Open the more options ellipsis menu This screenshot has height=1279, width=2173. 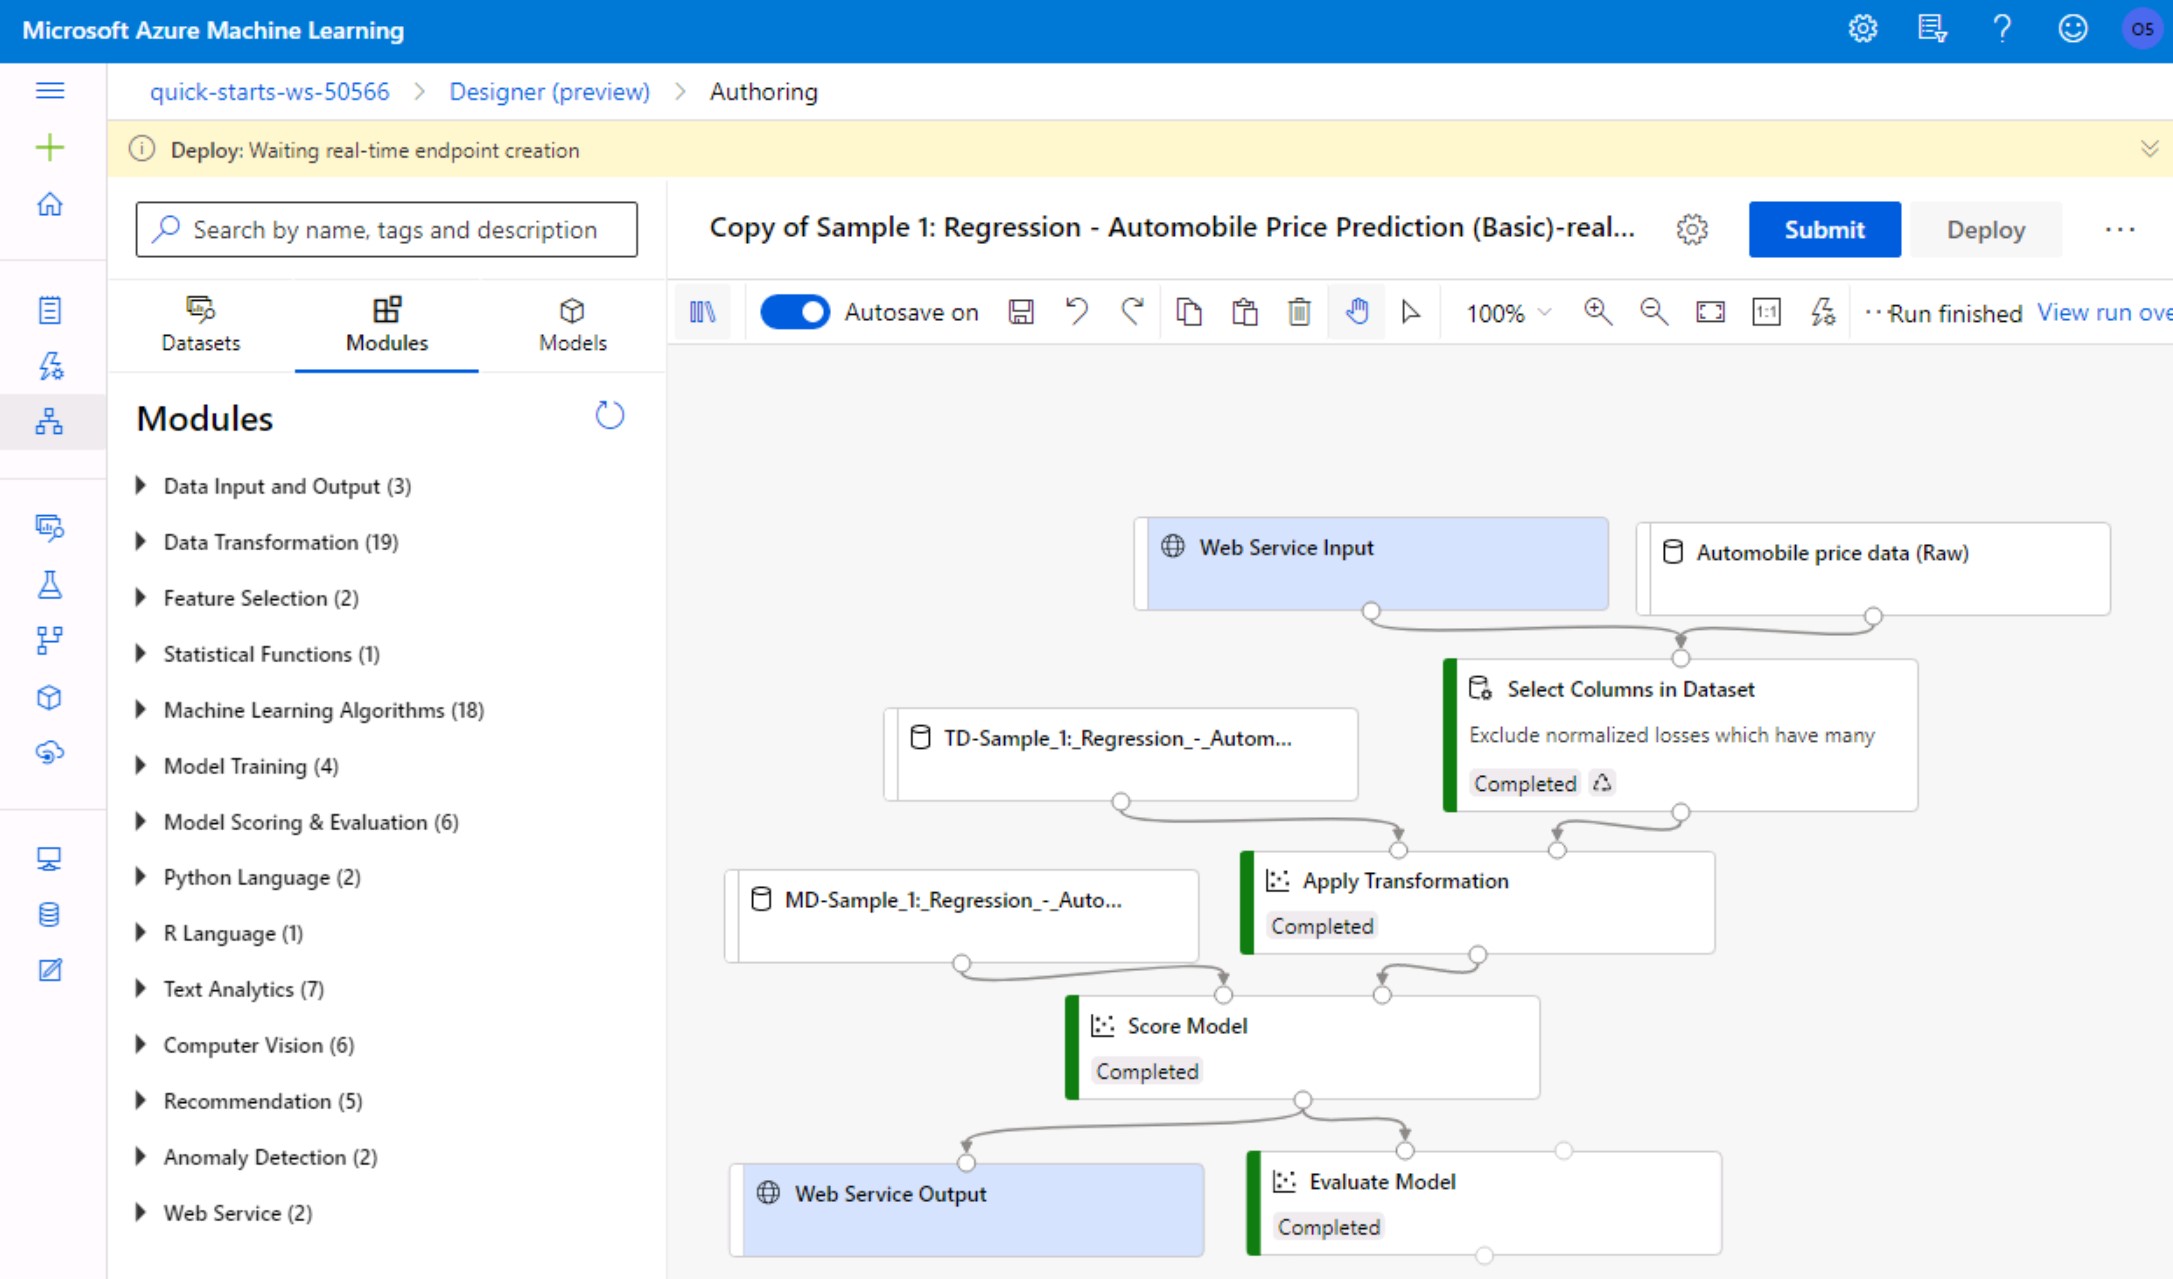[2119, 229]
